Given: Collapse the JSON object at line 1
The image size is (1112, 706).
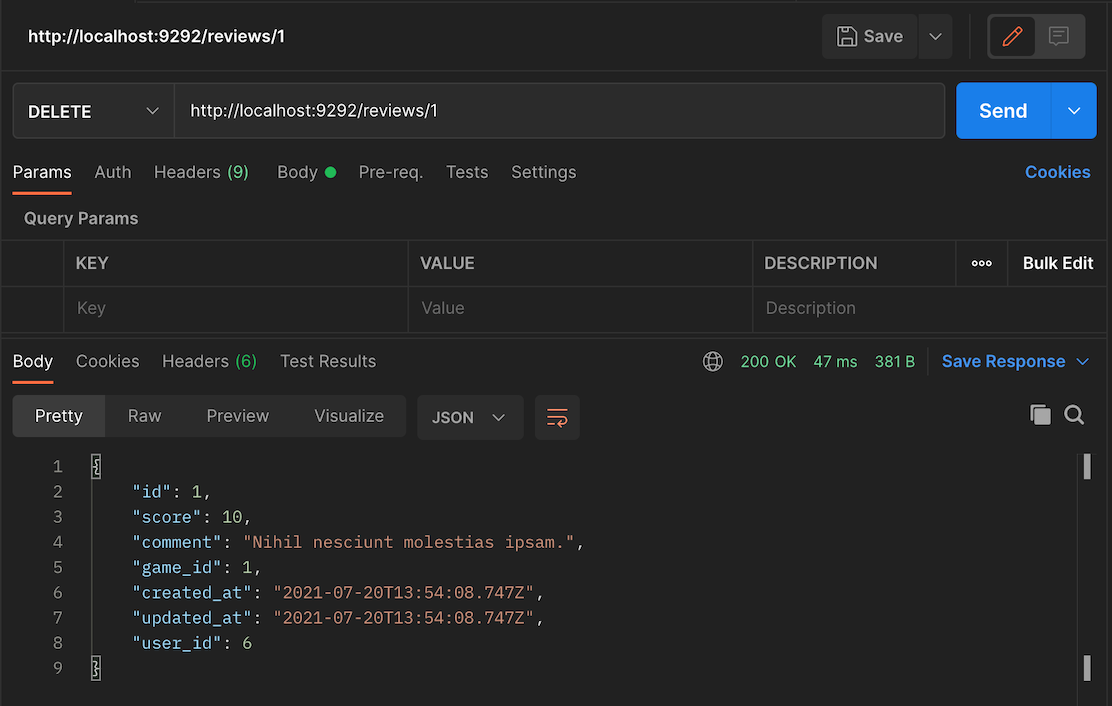Looking at the screenshot, I should click(96, 466).
